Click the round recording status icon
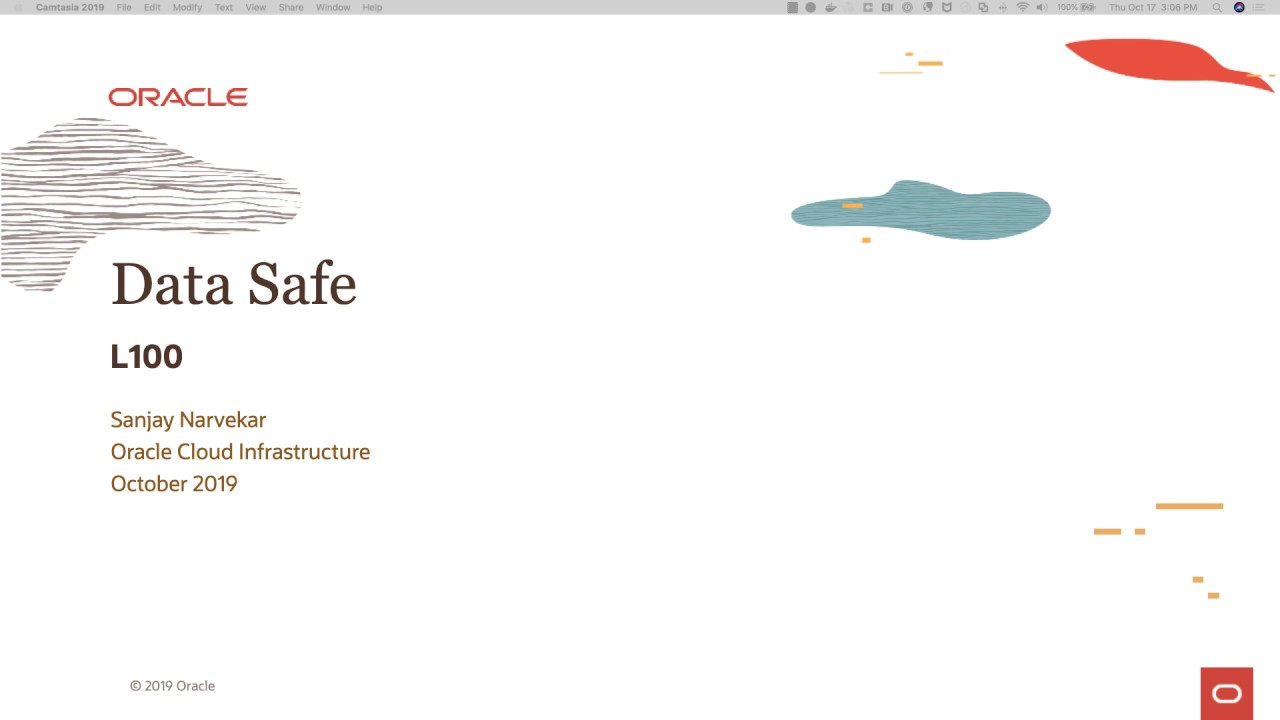The width and height of the screenshot is (1280, 720). [x=810, y=7]
